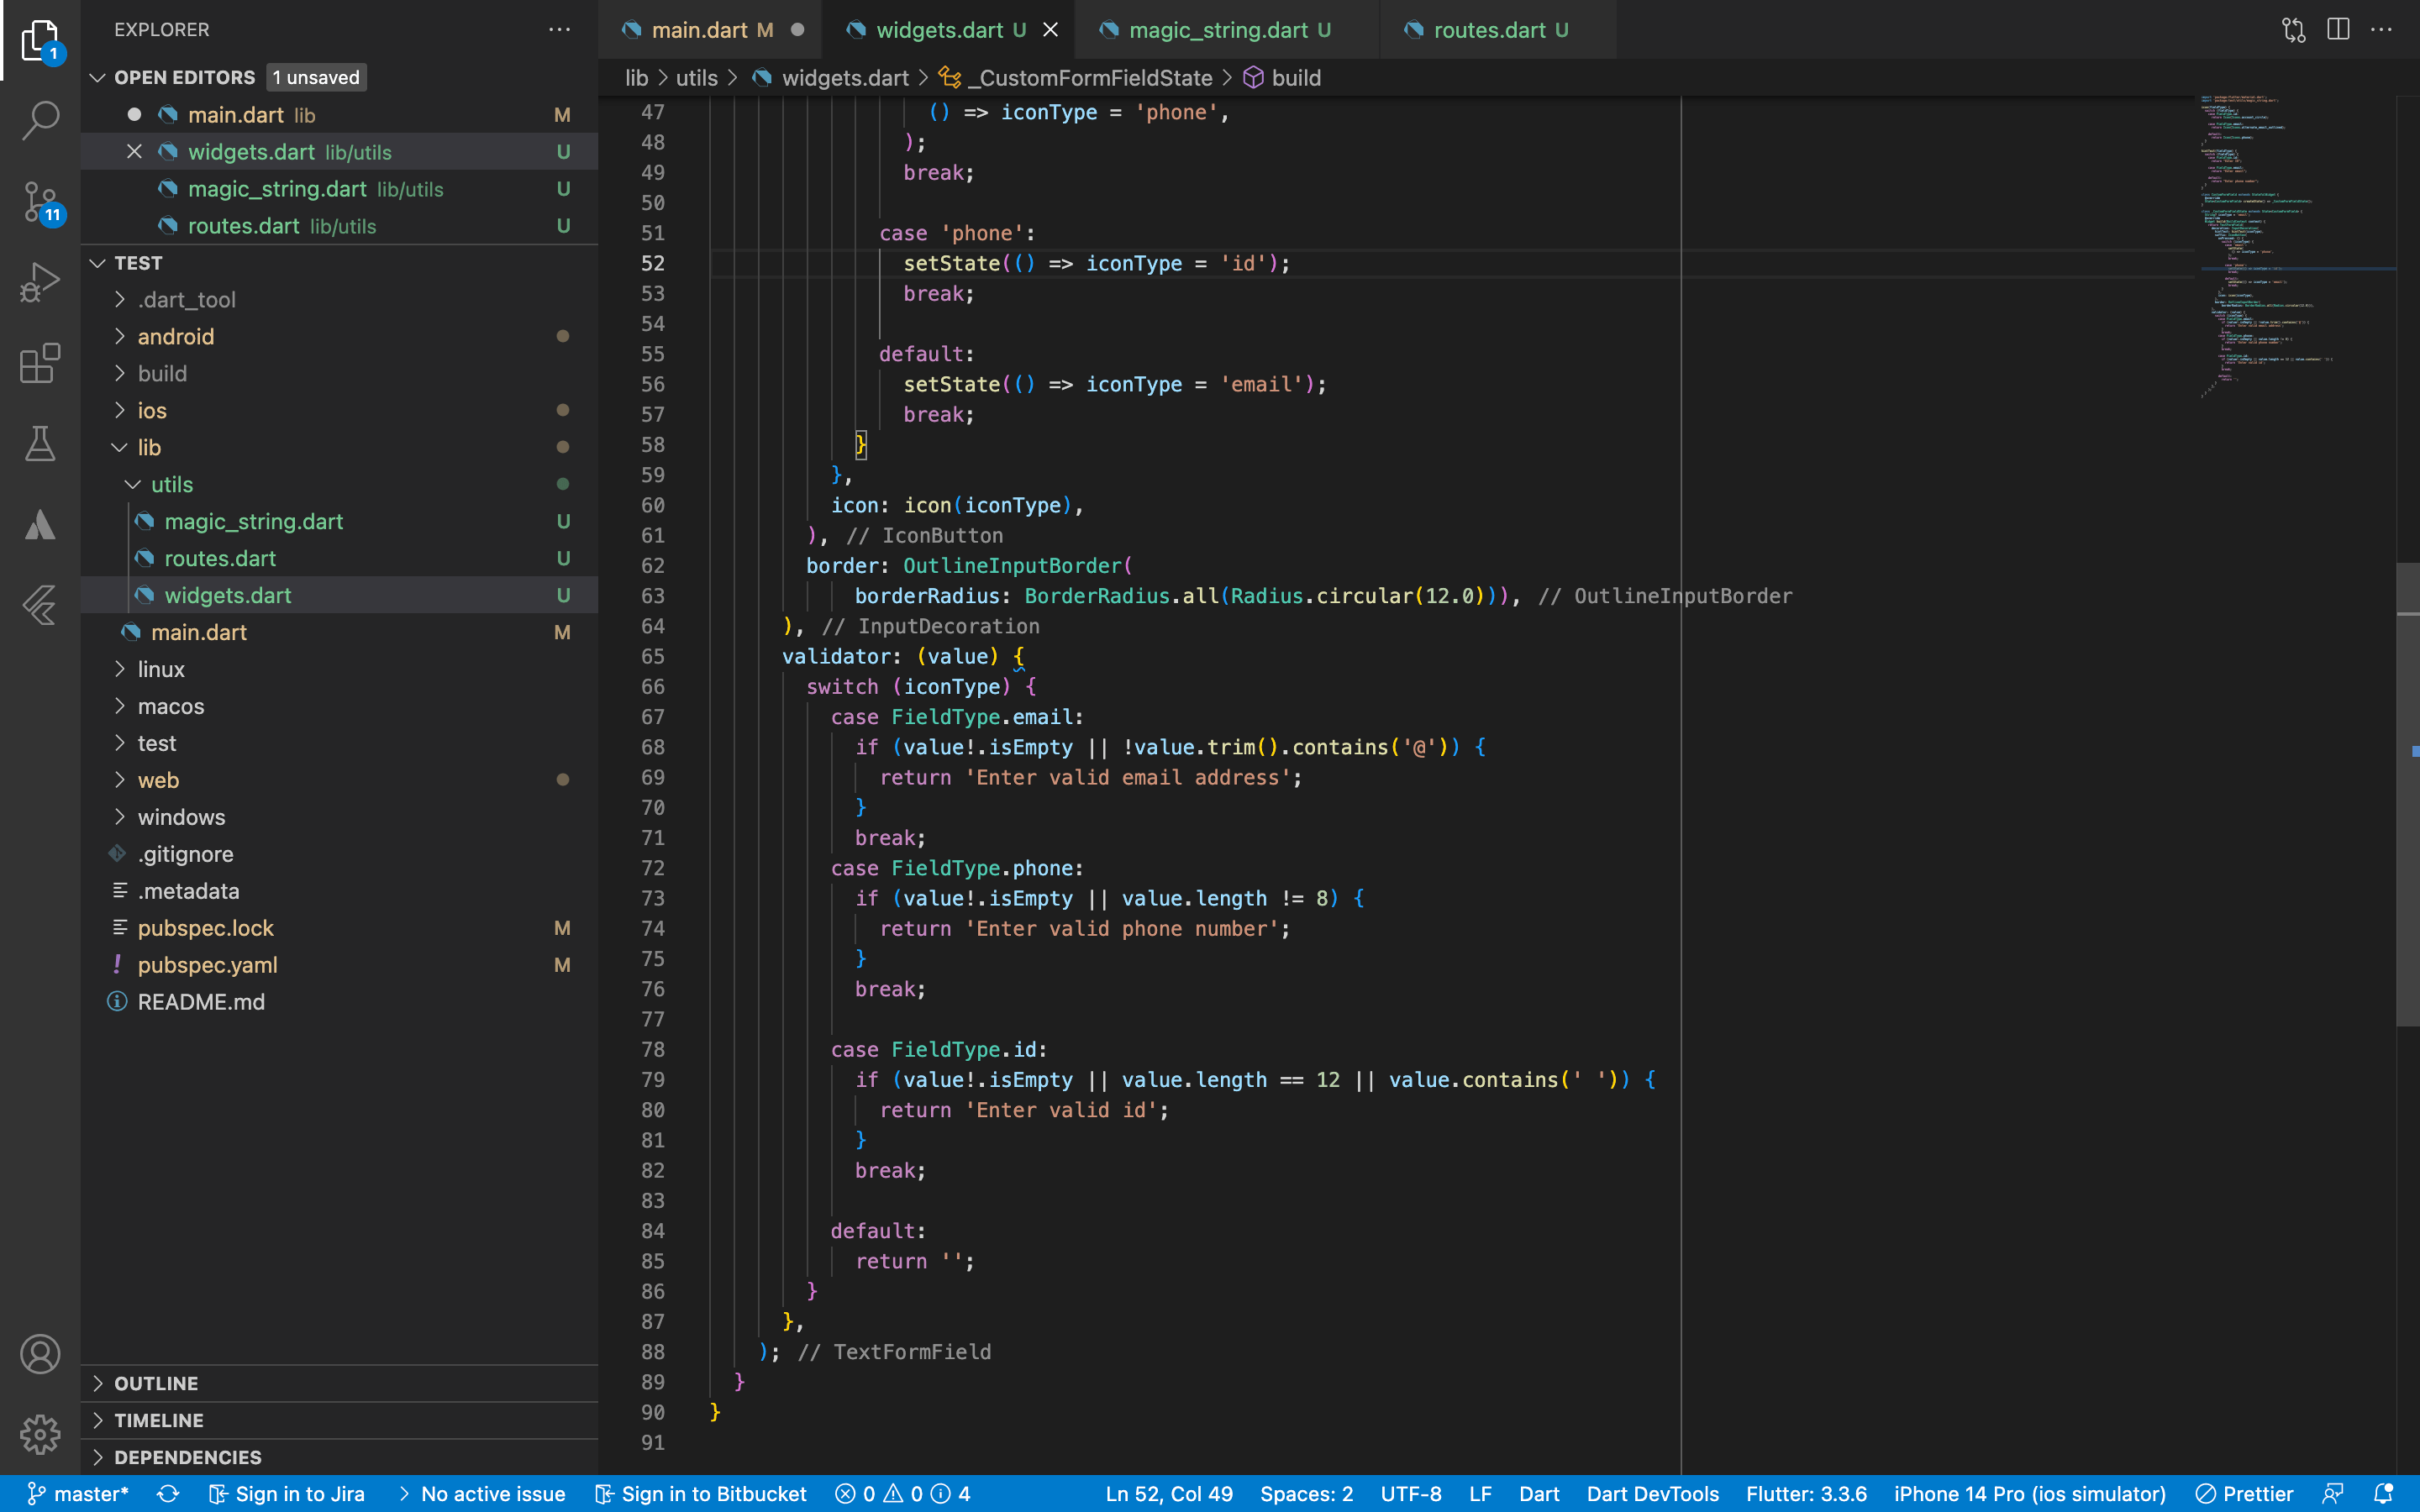Open the Run and Debug view
The width and height of the screenshot is (2420, 1512).
pos(40,282)
